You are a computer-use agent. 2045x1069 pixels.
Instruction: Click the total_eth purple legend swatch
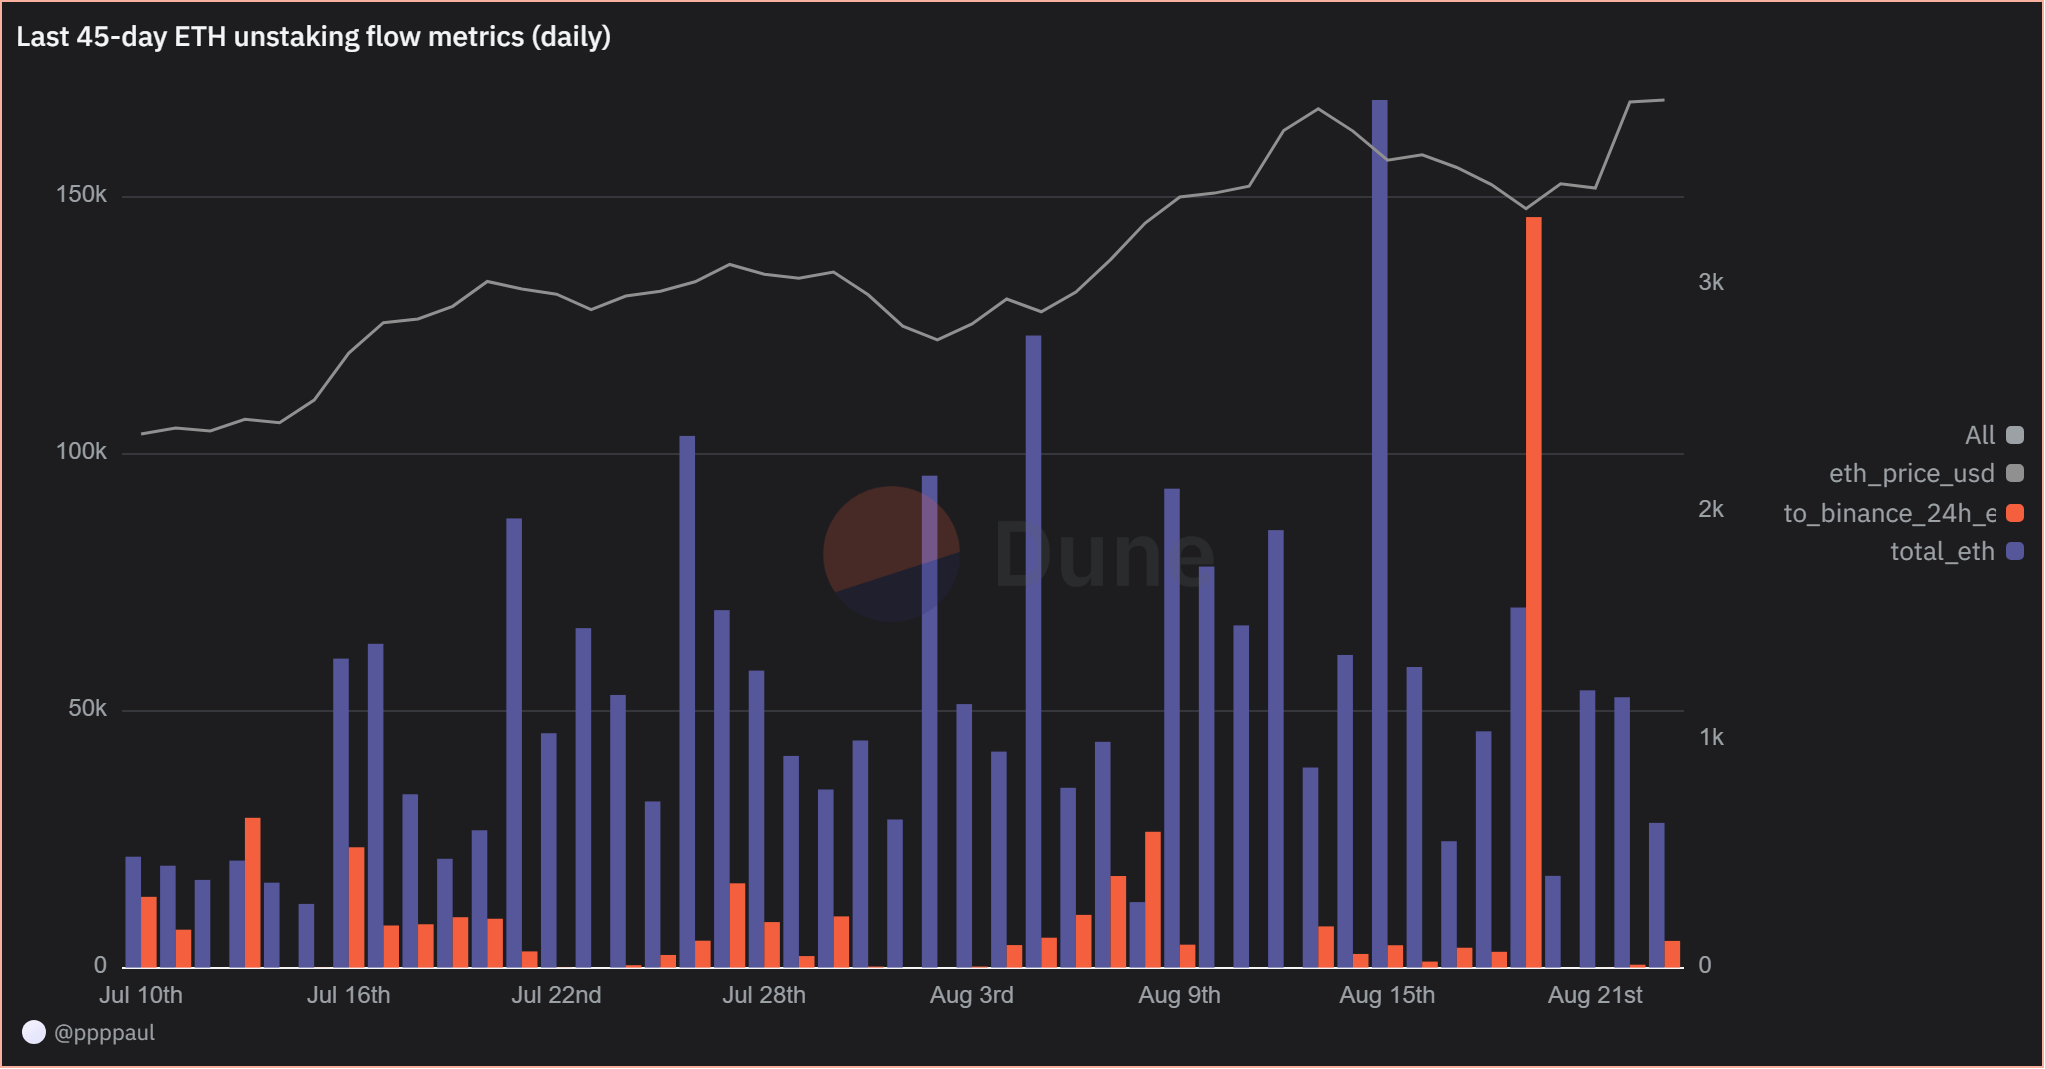point(2015,551)
